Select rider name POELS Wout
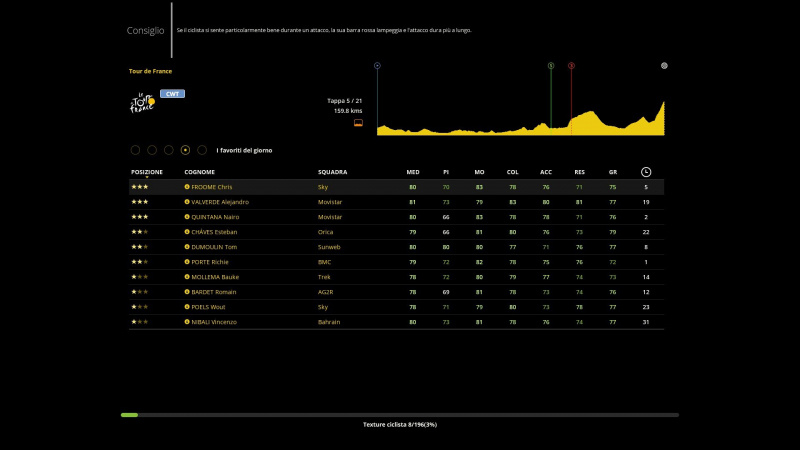 pos(208,307)
